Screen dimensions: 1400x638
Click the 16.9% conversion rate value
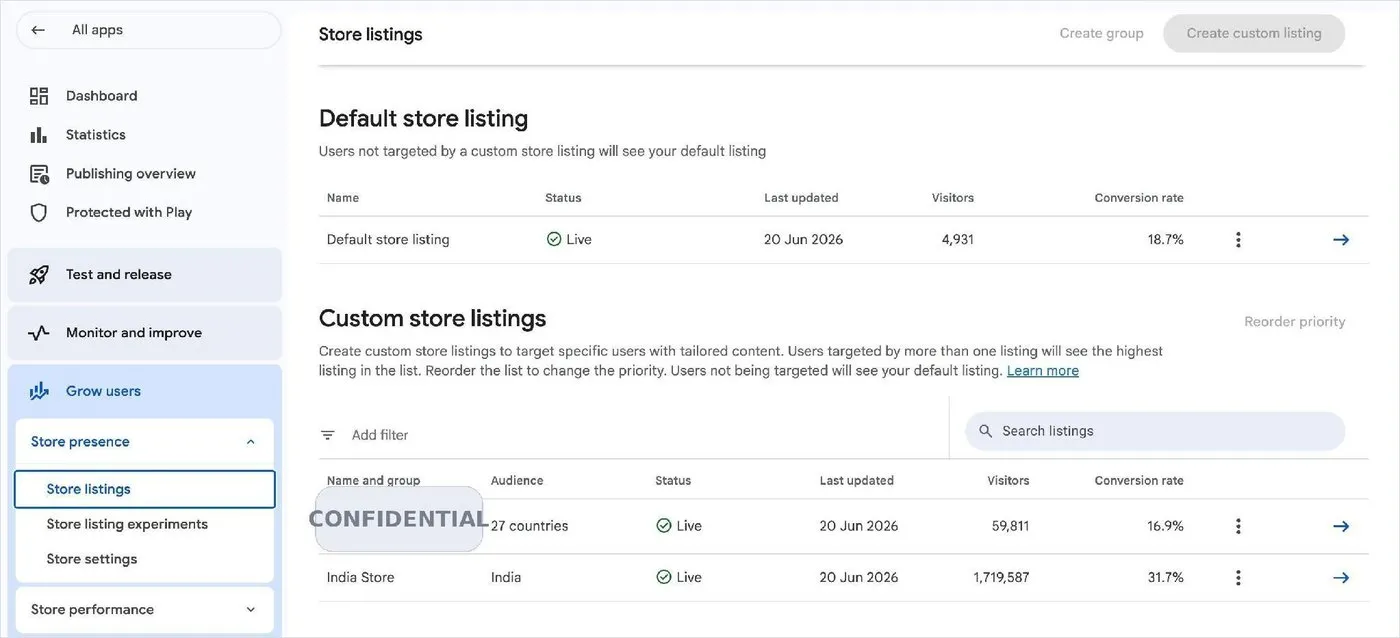click(x=1165, y=526)
